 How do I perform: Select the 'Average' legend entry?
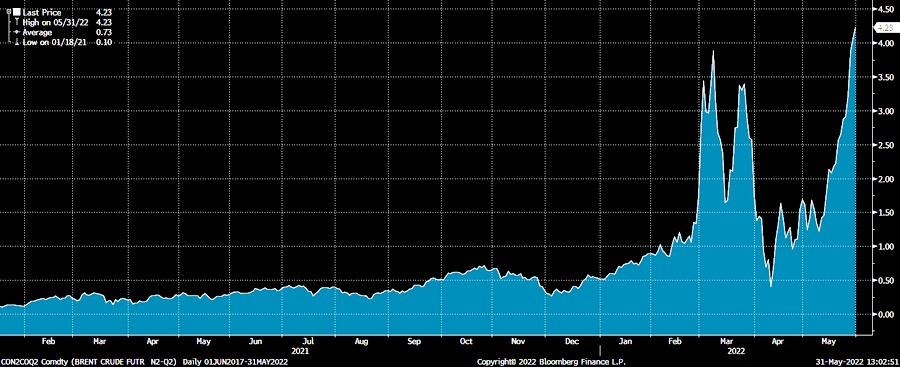pyautogui.click(x=38, y=32)
